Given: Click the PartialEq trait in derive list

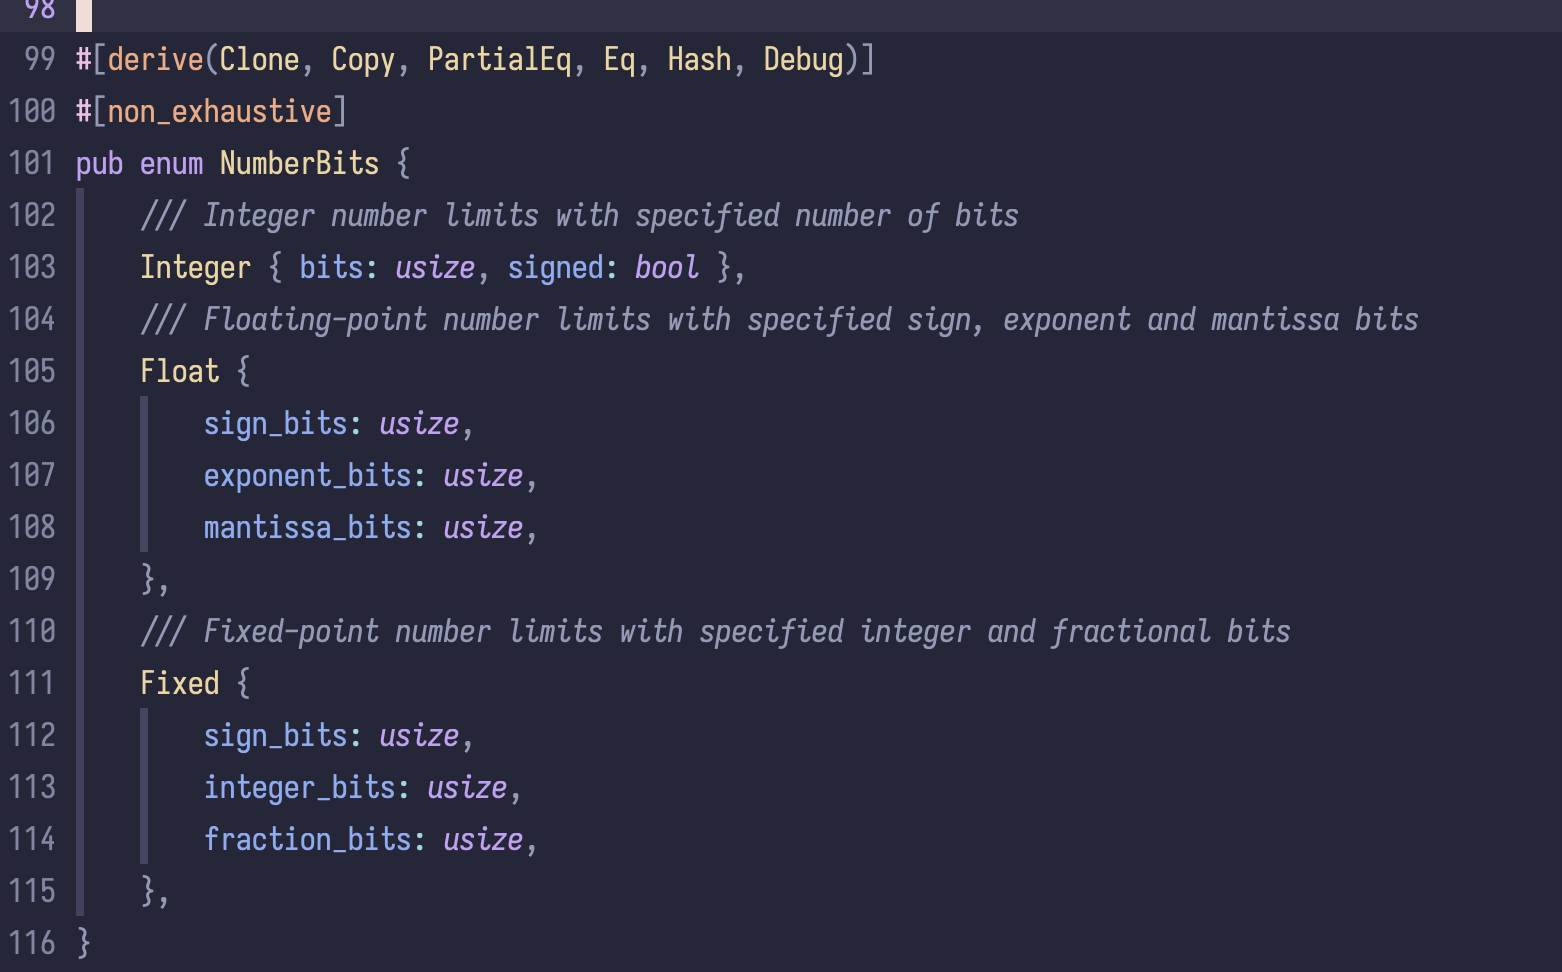Looking at the screenshot, I should [x=499, y=60].
